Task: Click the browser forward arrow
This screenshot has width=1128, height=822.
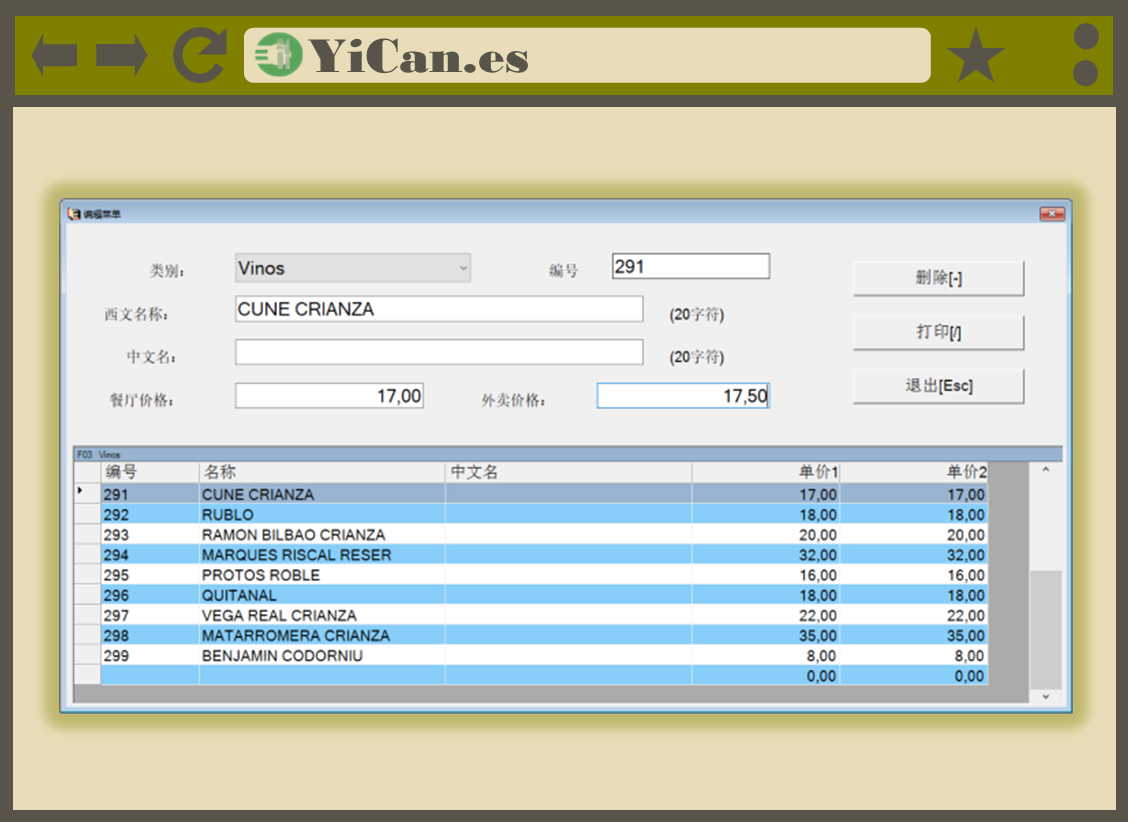Action: (122, 55)
